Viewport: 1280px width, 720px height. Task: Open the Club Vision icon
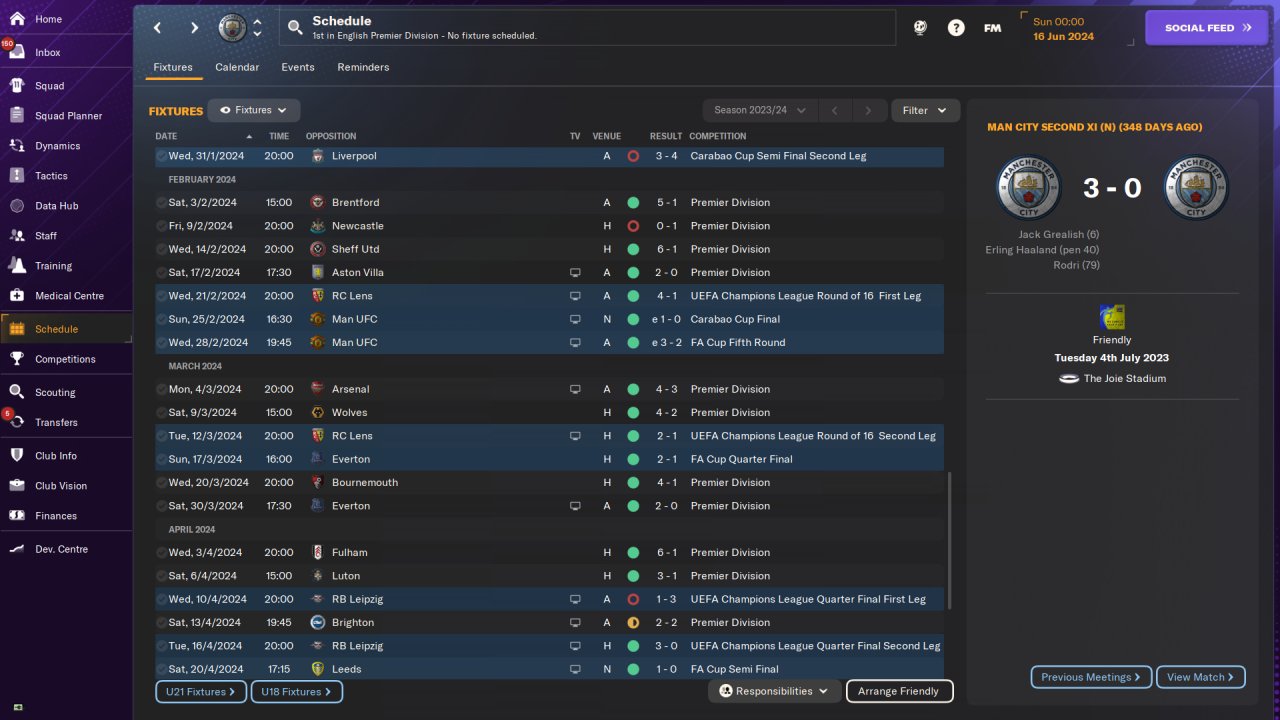17,486
